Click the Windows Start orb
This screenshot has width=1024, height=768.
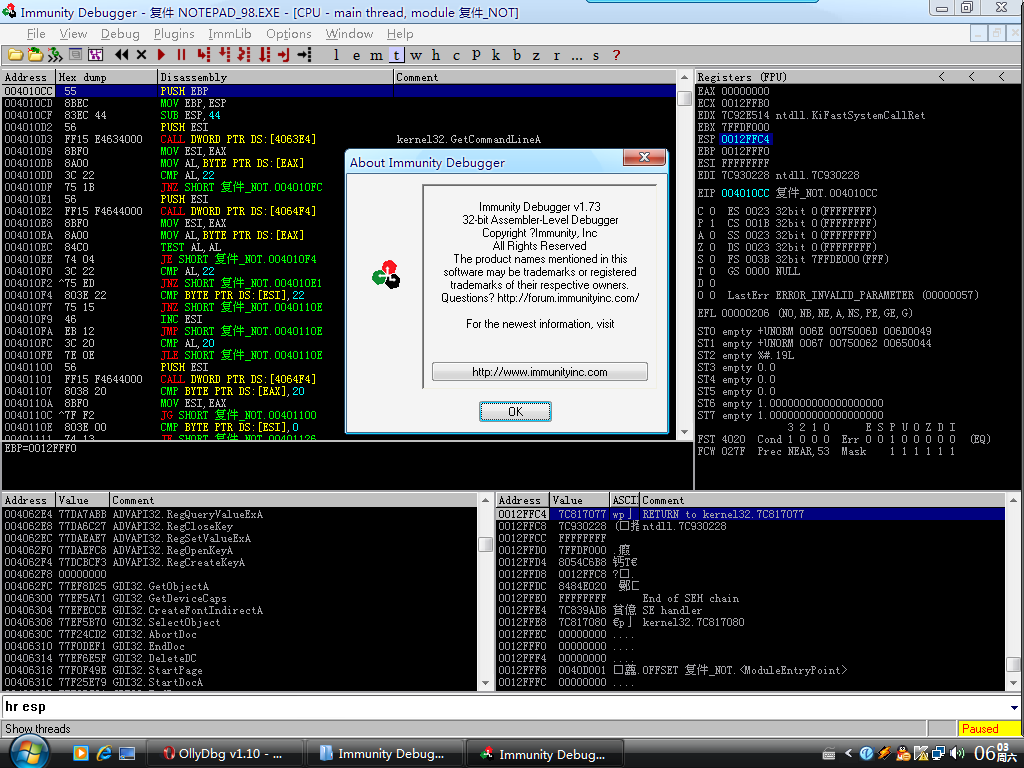point(27,753)
